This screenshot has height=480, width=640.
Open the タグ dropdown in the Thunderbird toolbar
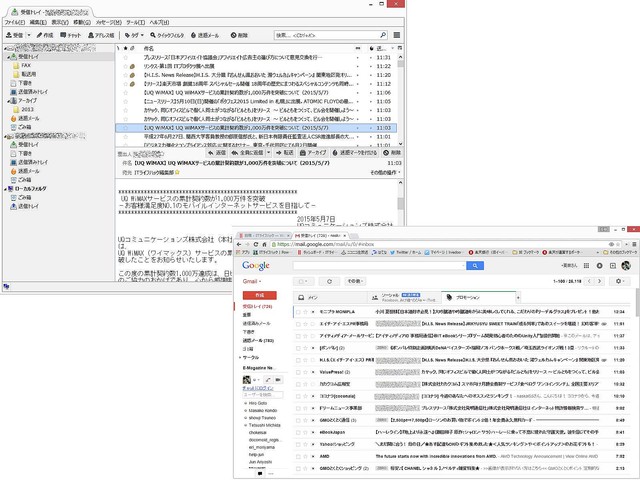(x=134, y=35)
